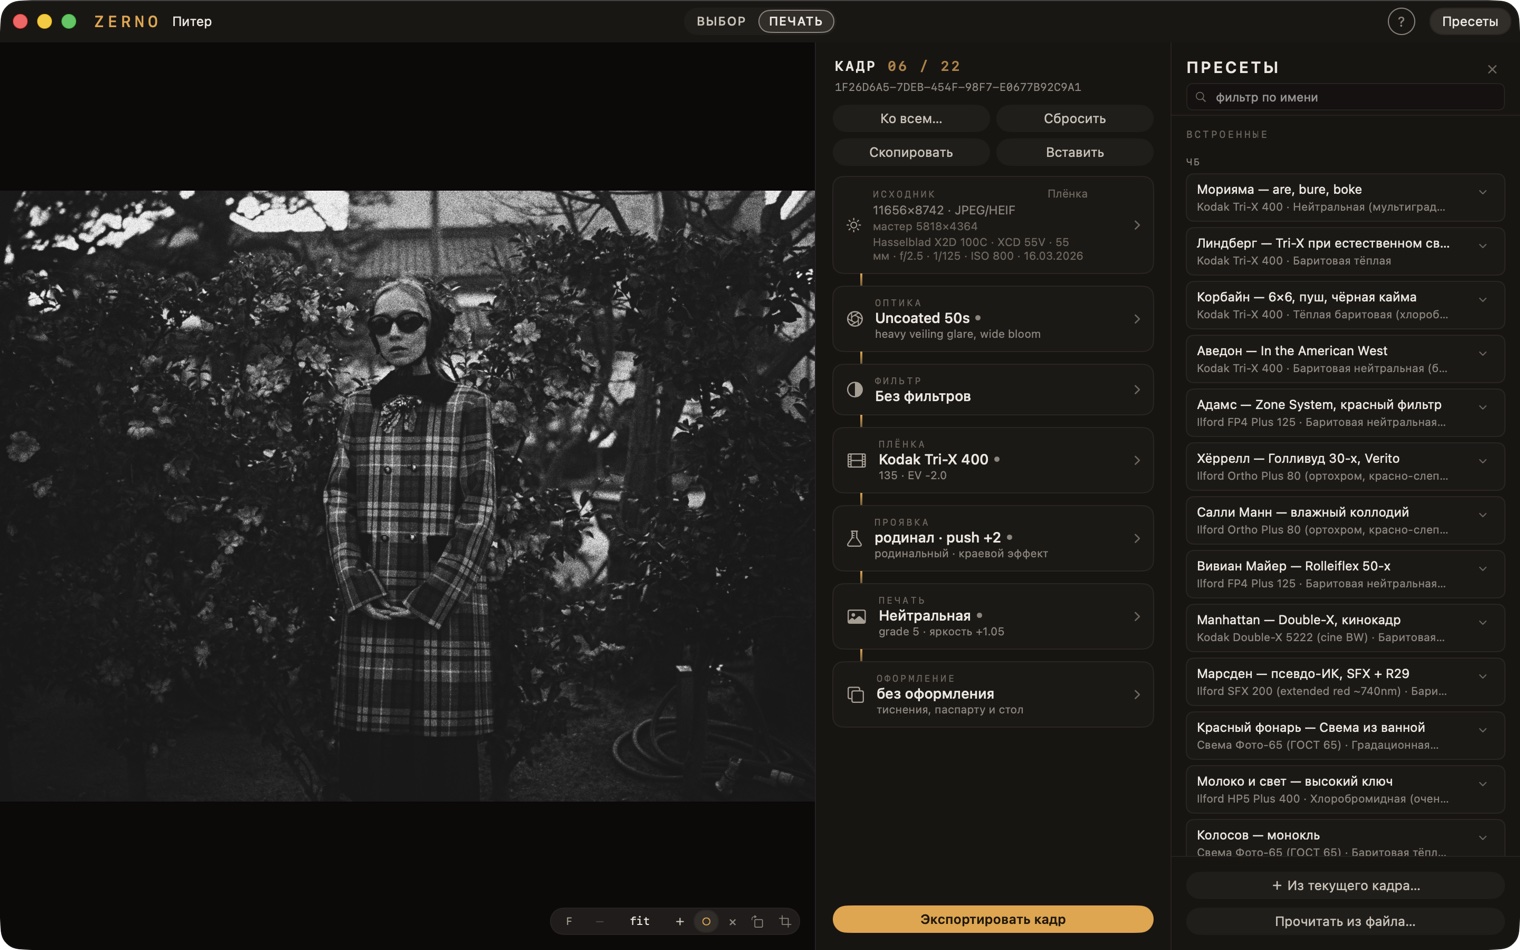The width and height of the screenshot is (1520, 950).
Task: Toggle the Пресеты button in title bar
Action: point(1470,21)
